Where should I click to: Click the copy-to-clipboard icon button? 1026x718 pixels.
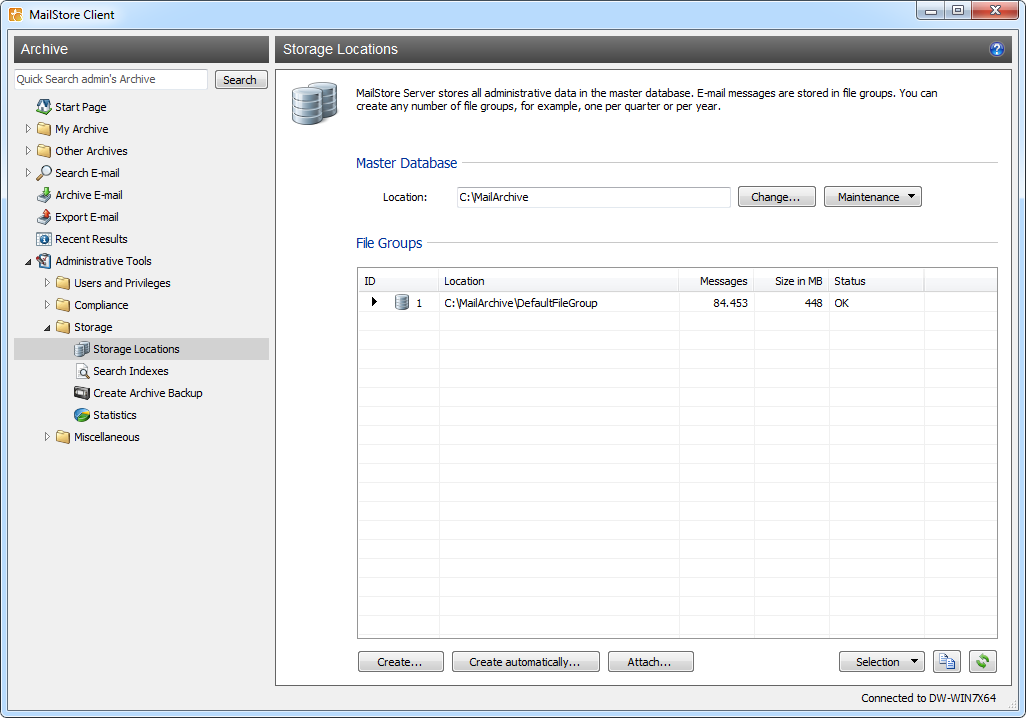[x=947, y=662]
